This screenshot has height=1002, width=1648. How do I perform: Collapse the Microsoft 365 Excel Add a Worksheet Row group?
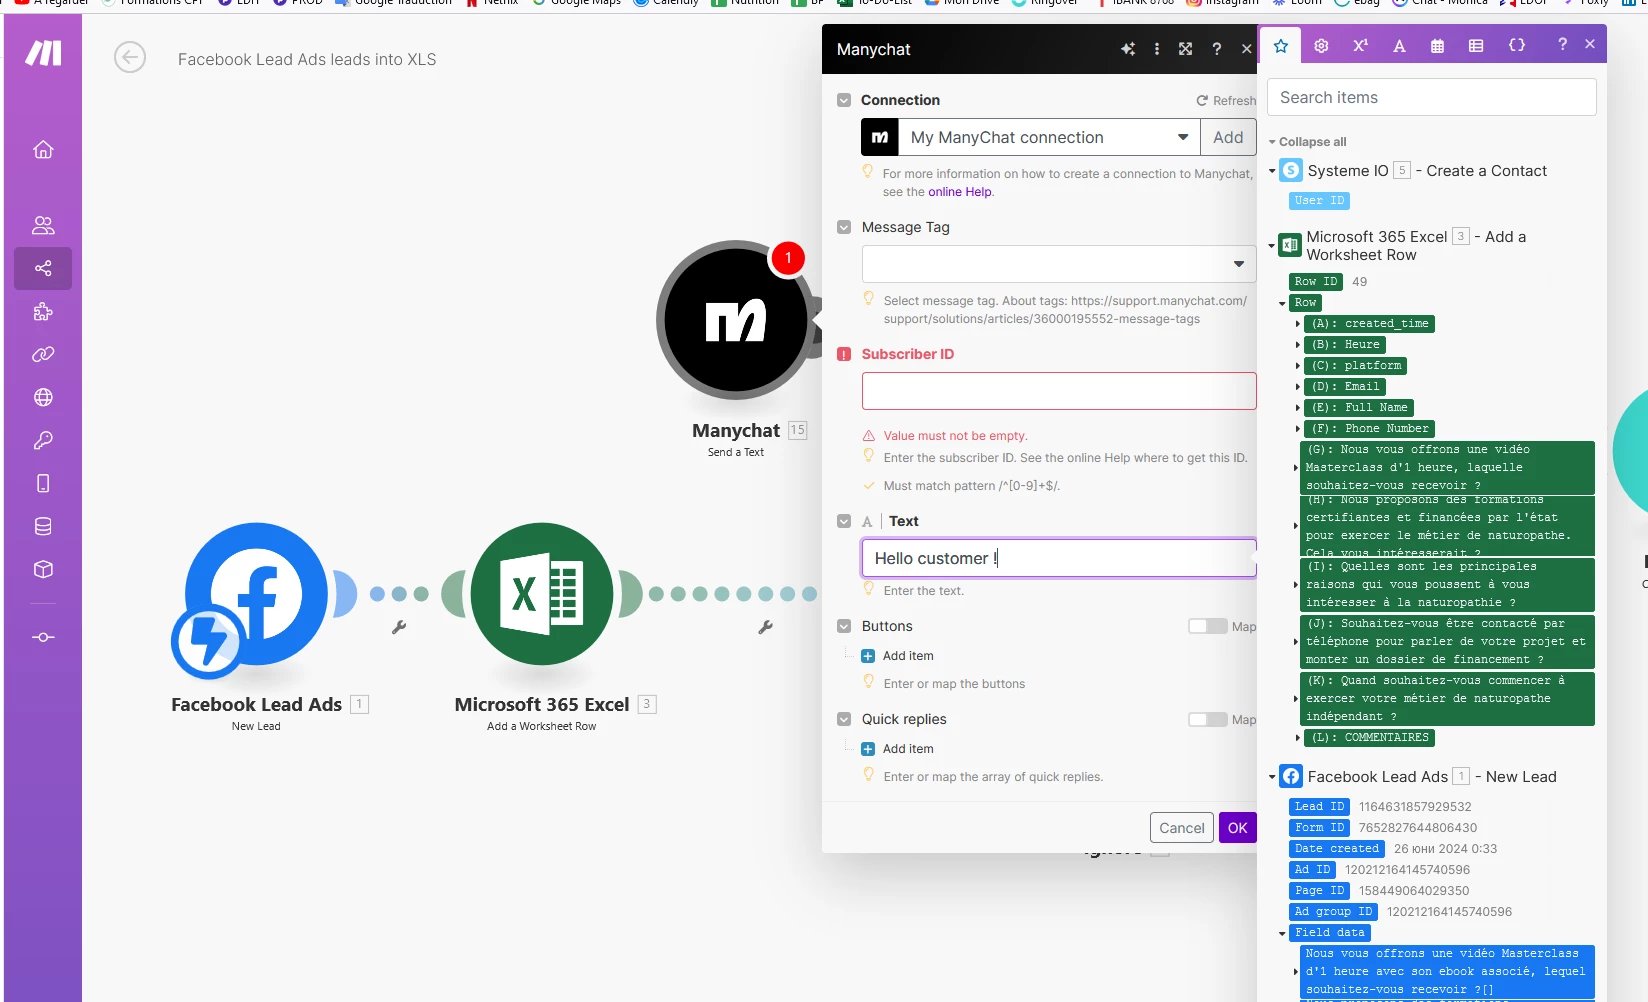click(1272, 245)
